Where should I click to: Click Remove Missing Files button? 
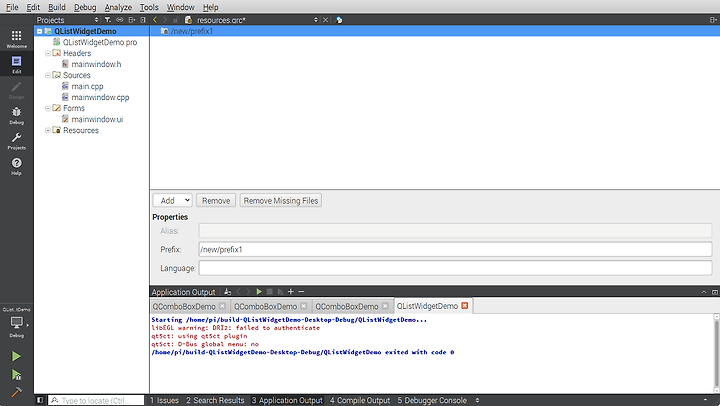tap(281, 201)
